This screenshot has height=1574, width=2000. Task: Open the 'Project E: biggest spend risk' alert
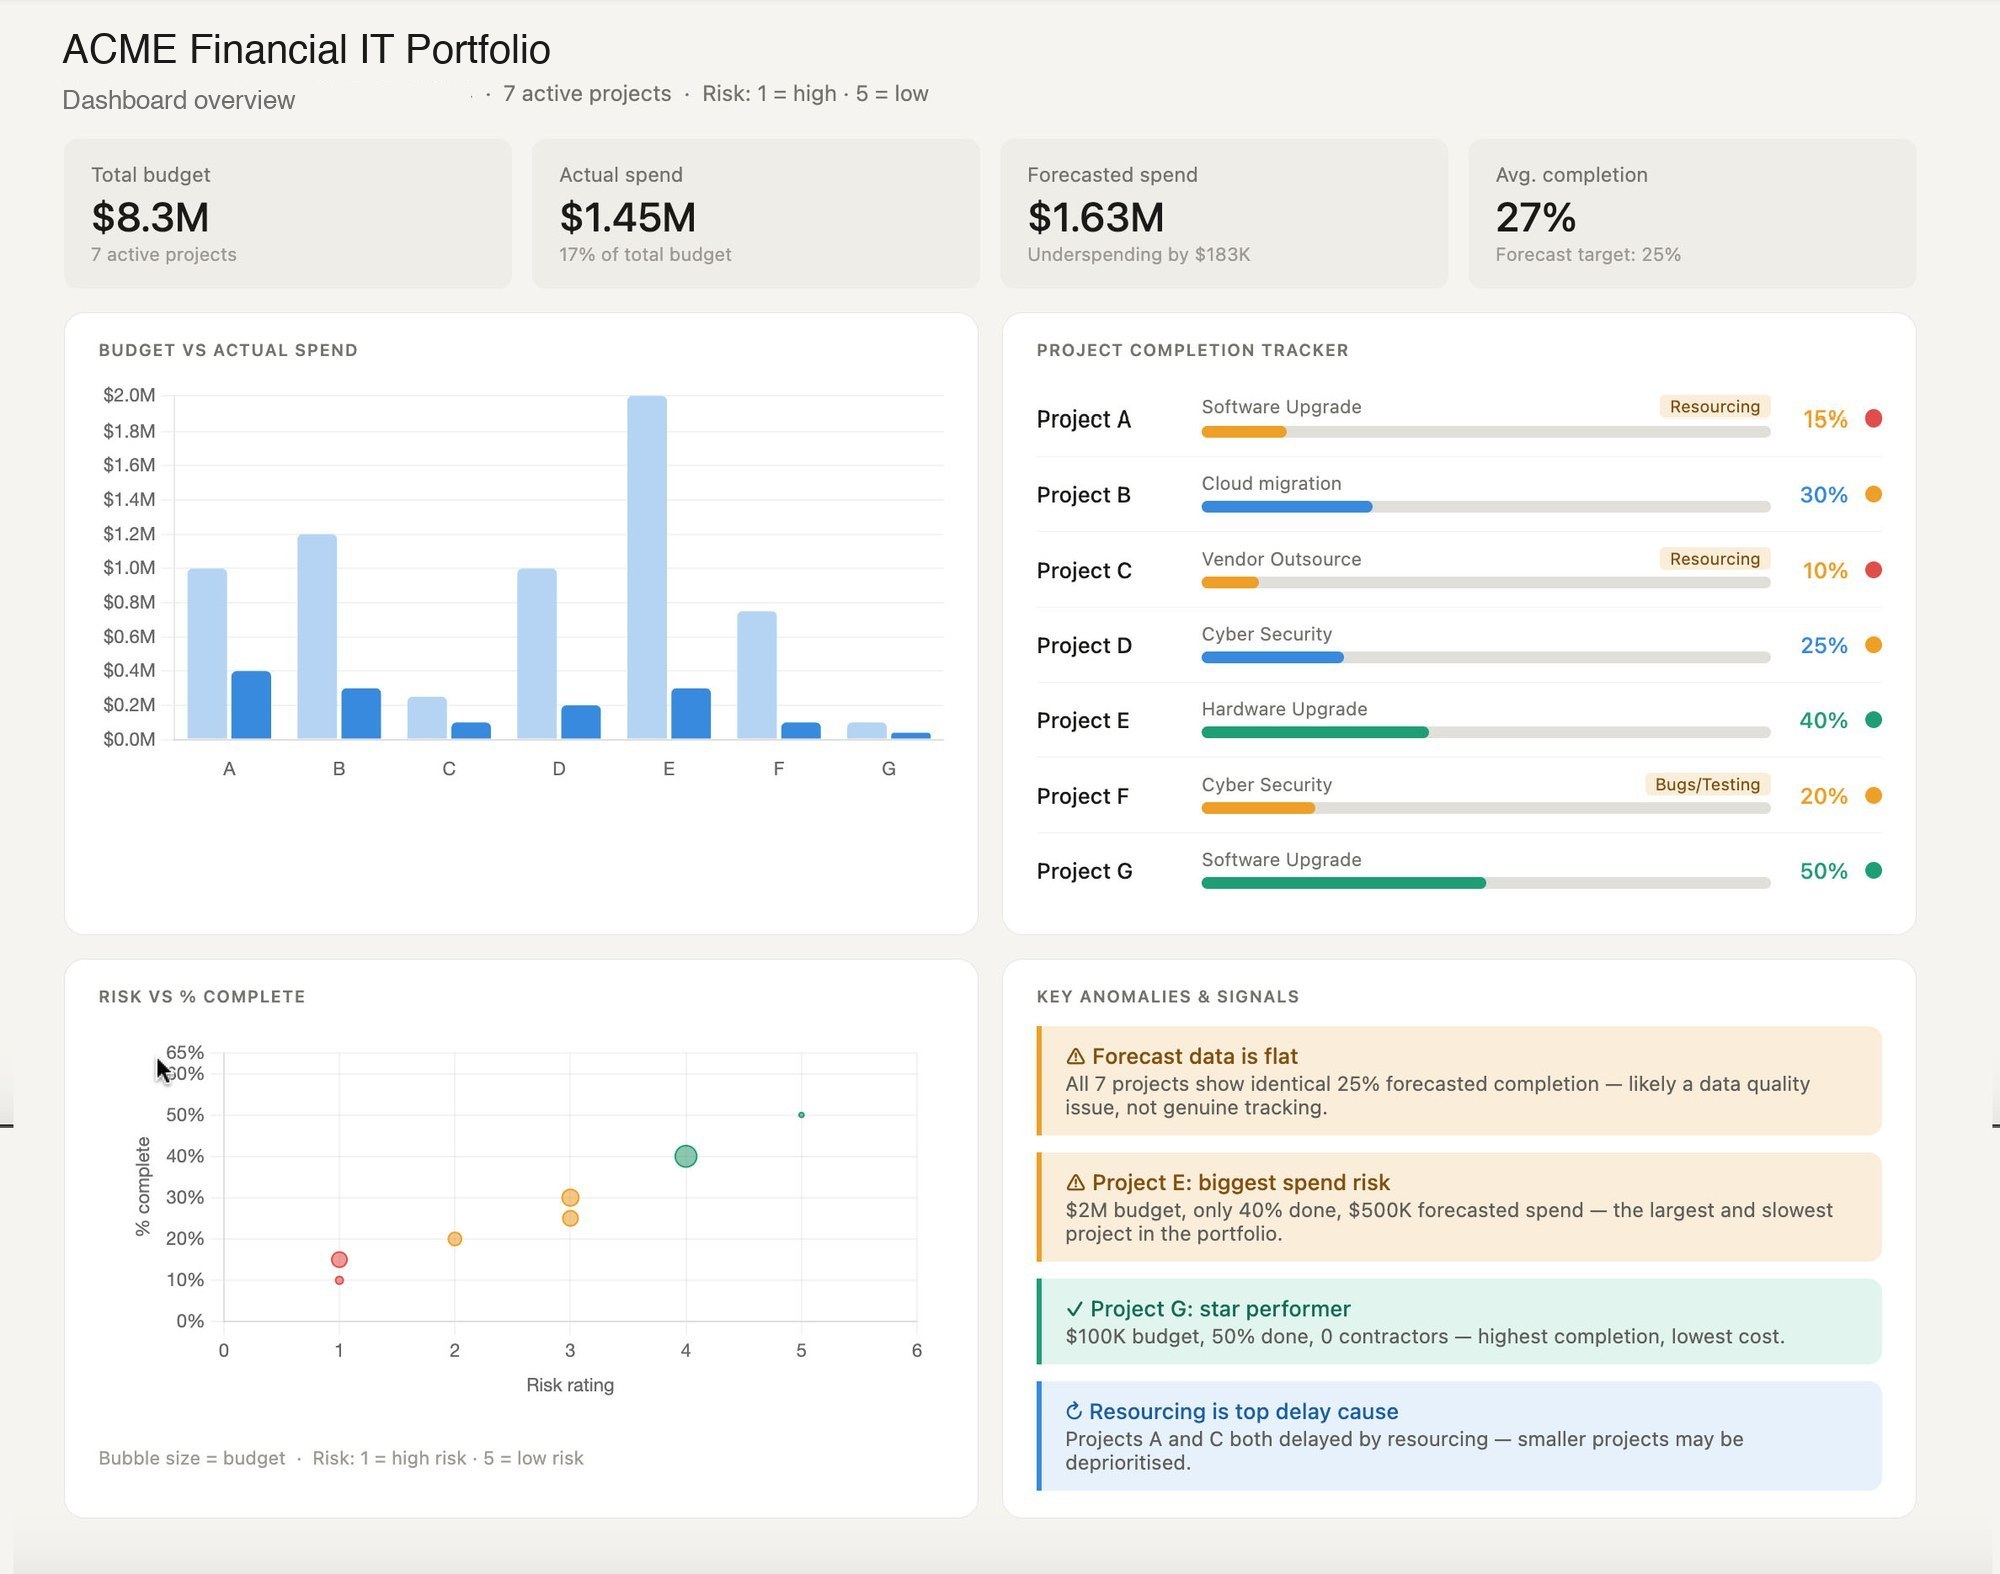point(1459,1207)
